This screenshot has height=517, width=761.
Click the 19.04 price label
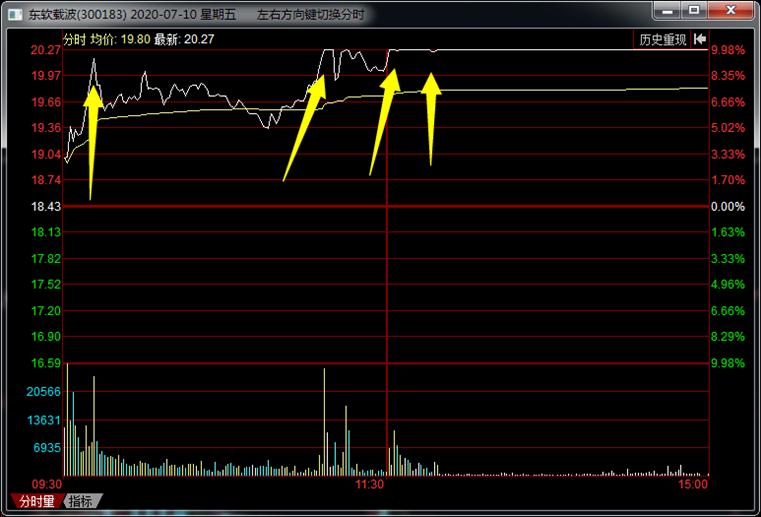coord(46,154)
